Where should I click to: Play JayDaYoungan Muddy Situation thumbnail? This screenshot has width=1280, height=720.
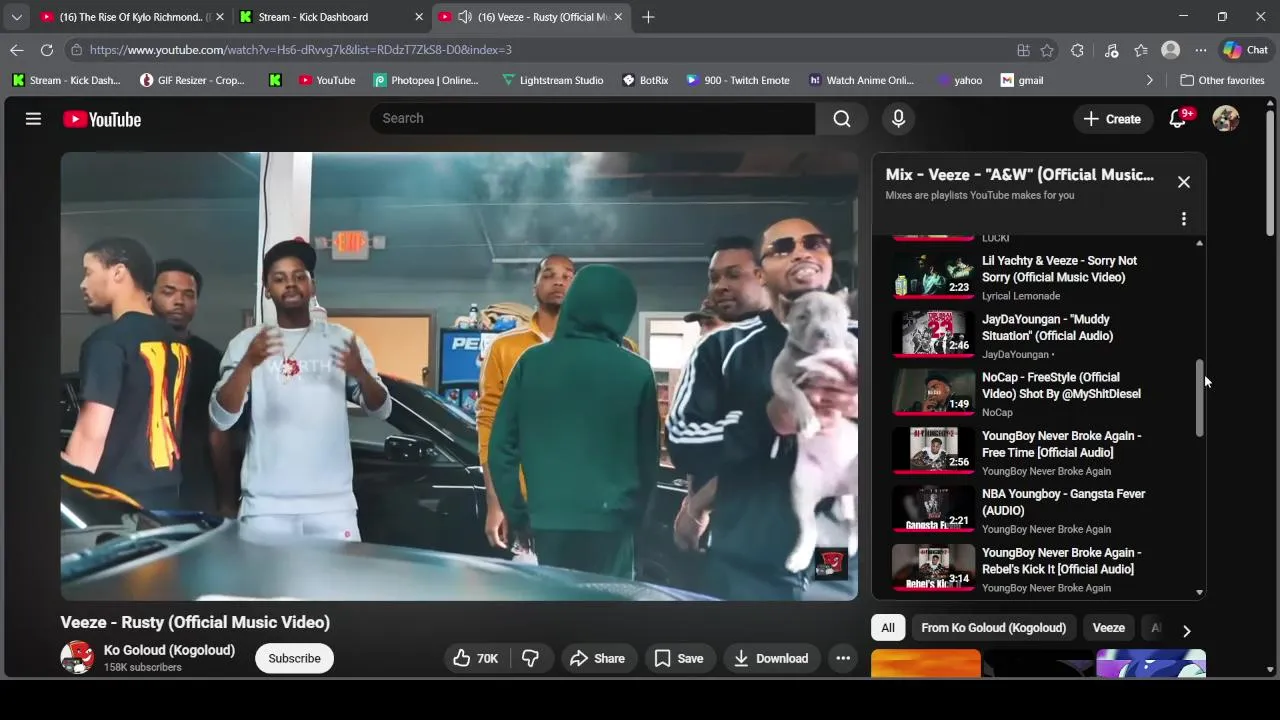933,335
